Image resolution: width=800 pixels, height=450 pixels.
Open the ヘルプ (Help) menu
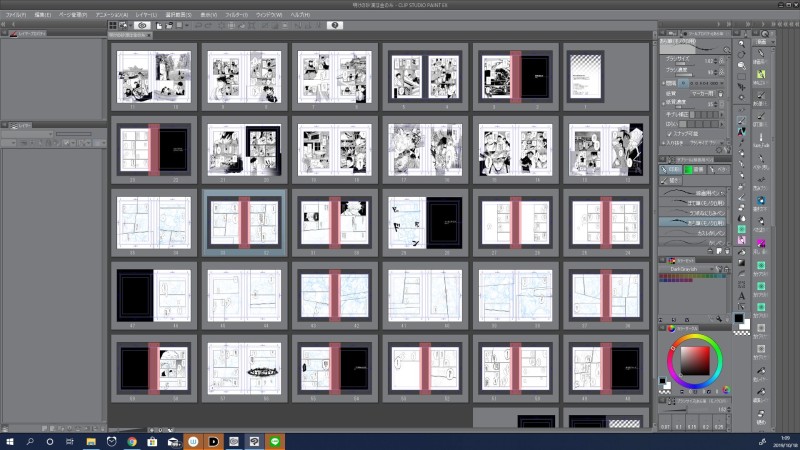[x=300, y=15]
